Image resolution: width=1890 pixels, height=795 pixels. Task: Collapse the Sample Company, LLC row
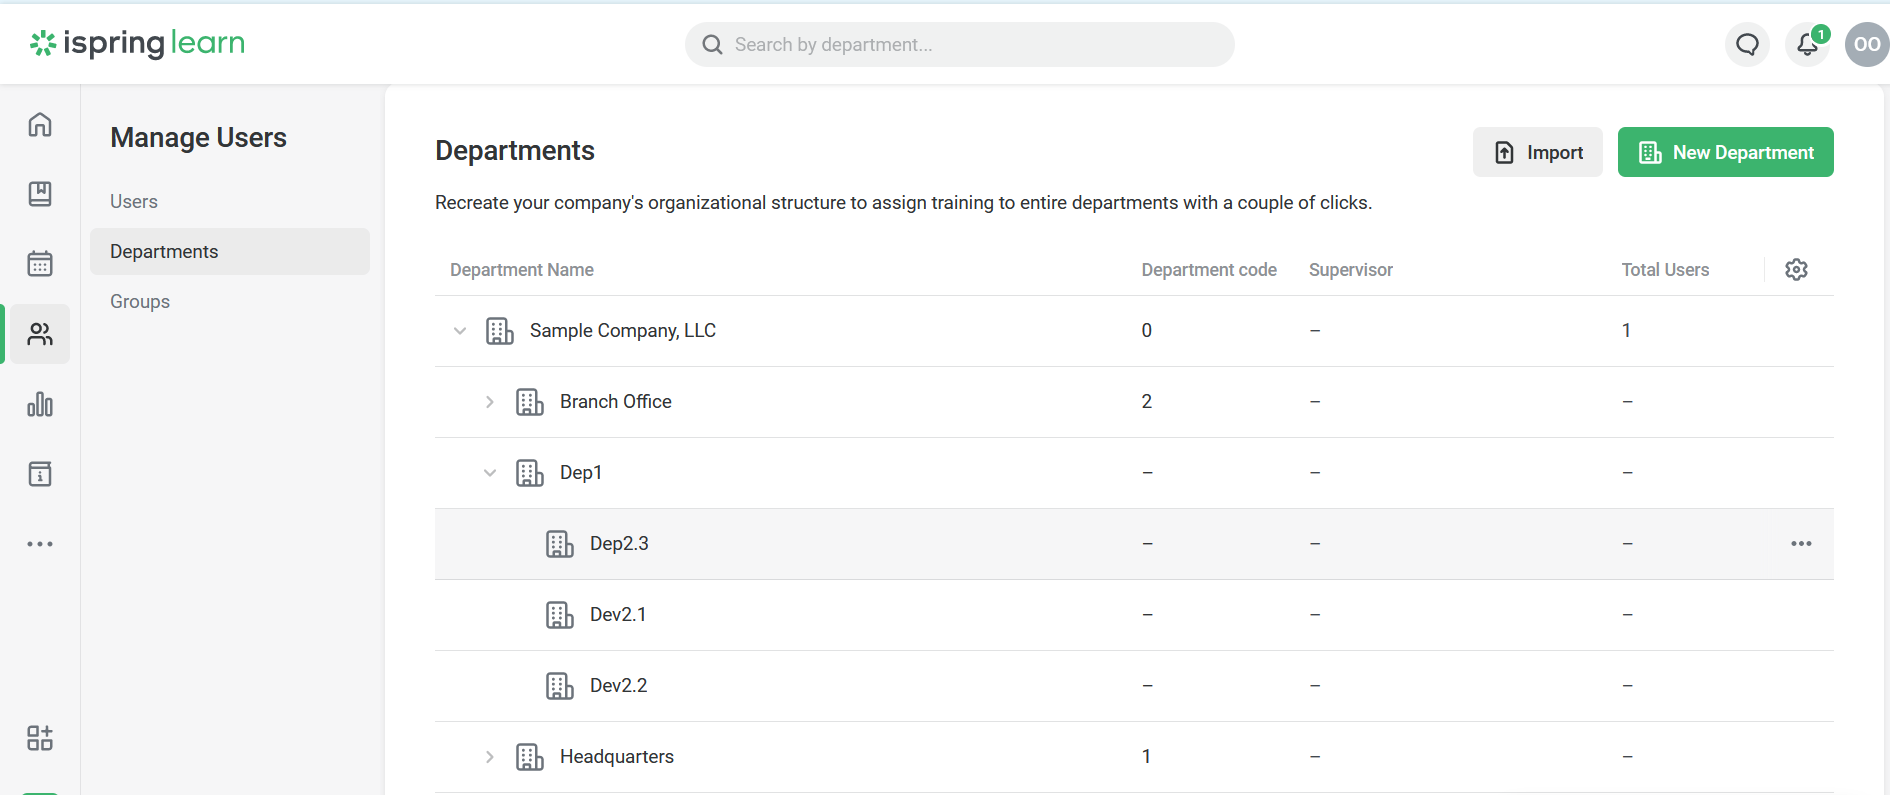click(x=460, y=331)
